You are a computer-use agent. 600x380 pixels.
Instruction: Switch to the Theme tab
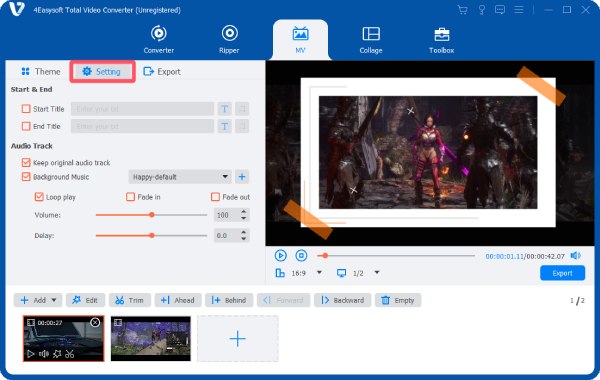tap(41, 72)
